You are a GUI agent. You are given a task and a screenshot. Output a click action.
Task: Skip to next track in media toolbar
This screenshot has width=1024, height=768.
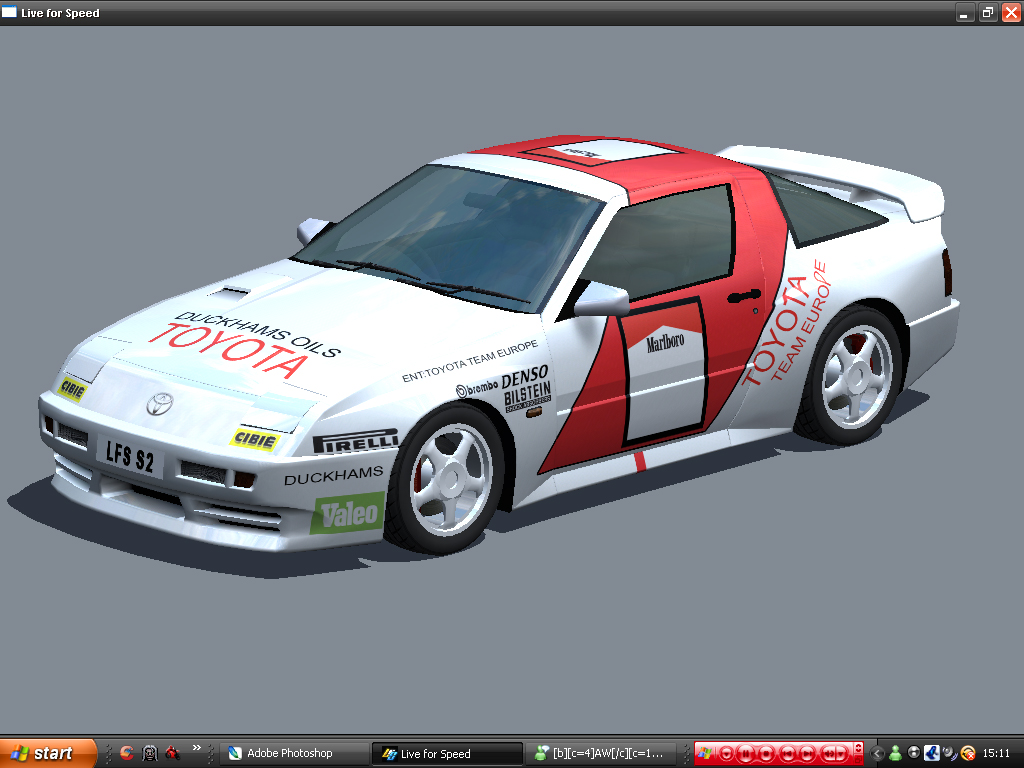[807, 754]
